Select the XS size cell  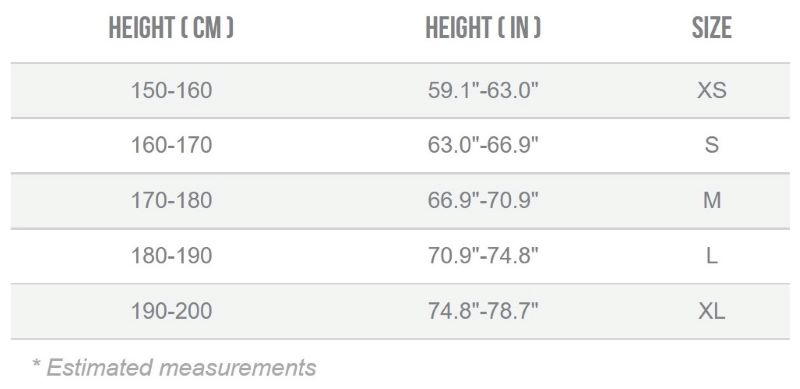(712, 90)
